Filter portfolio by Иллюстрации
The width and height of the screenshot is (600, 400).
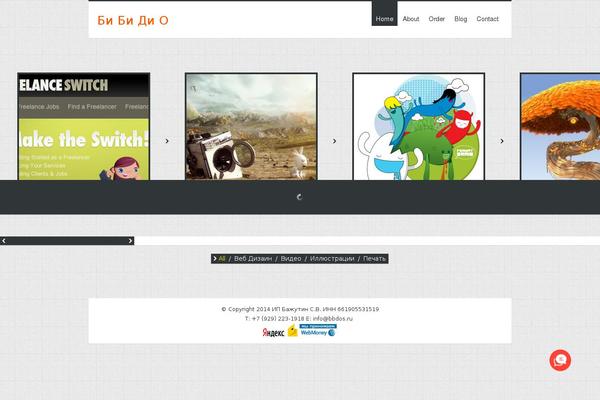coord(332,259)
